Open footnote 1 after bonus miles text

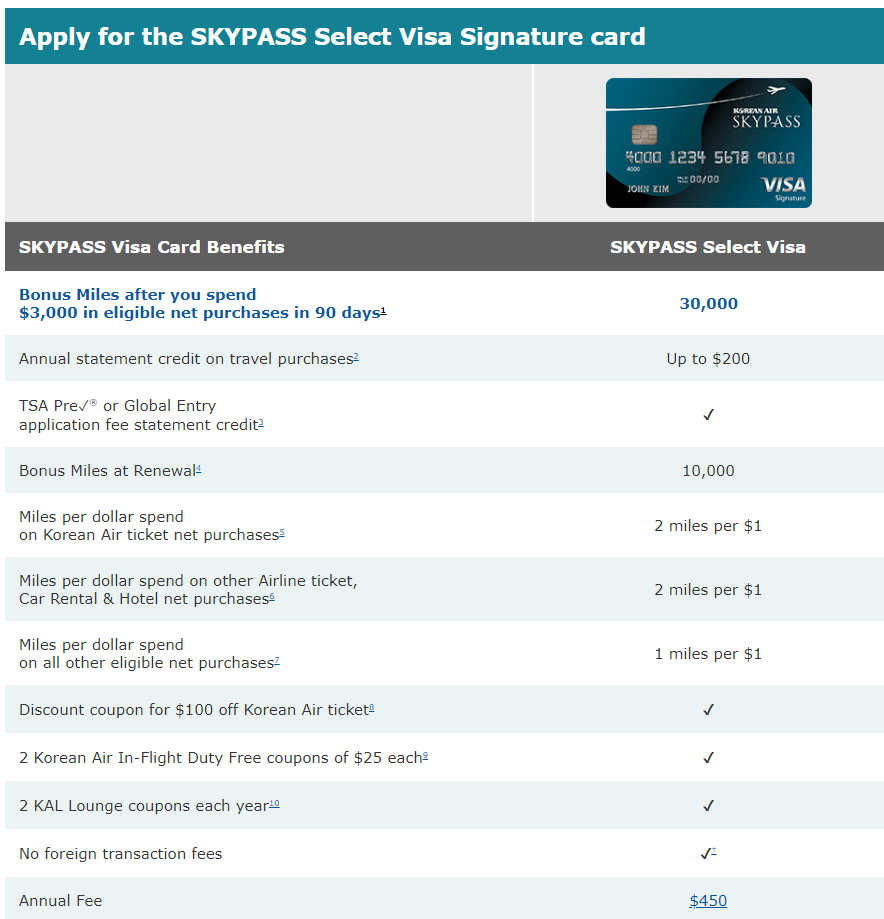coord(383,311)
